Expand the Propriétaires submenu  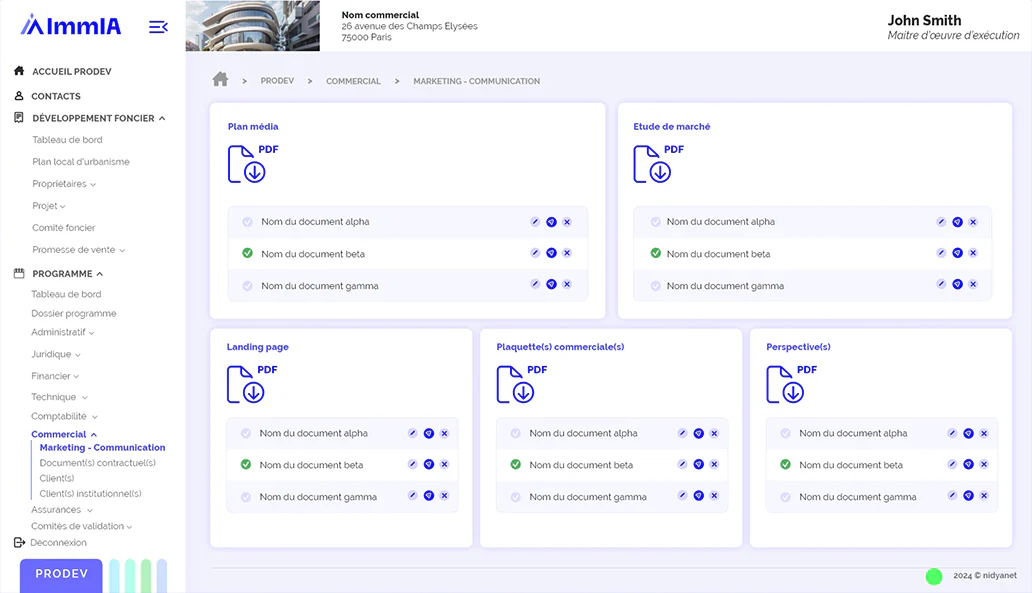pyautogui.click(x=64, y=184)
